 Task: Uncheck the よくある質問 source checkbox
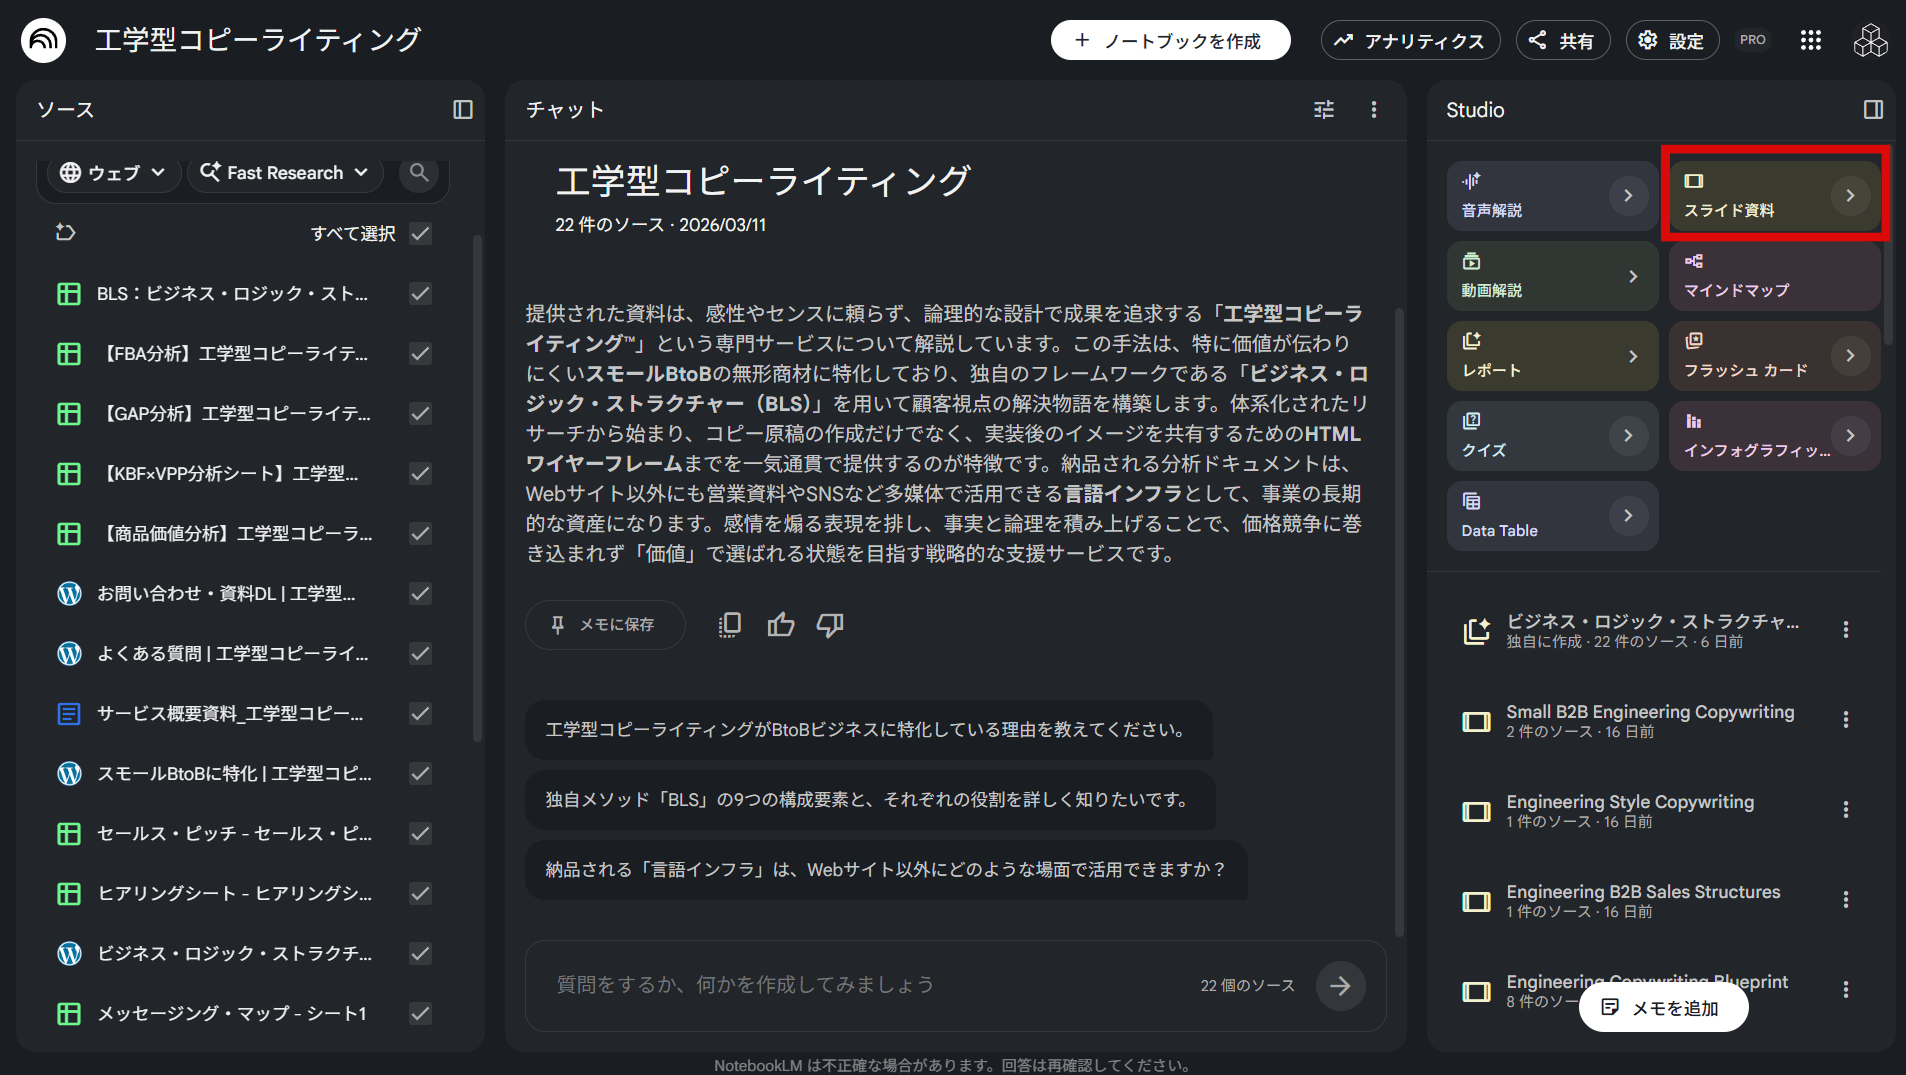[x=421, y=654]
